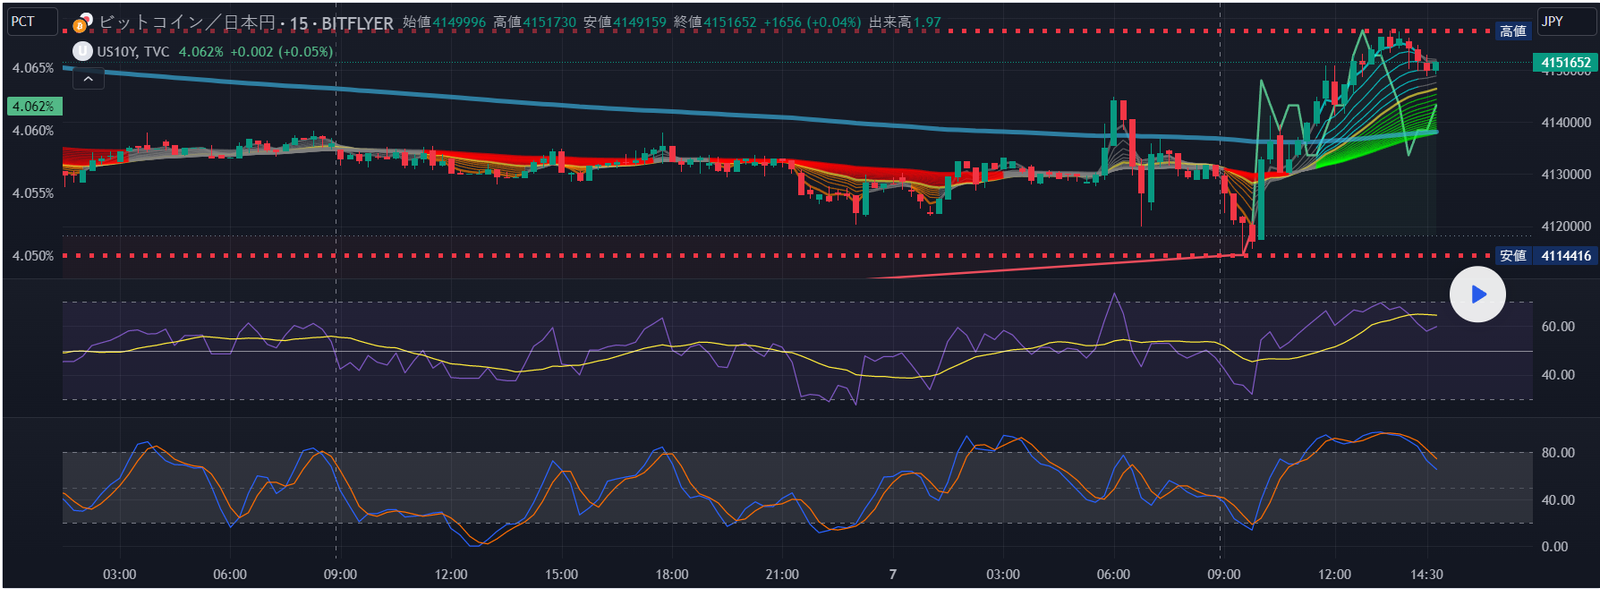This screenshot has width=1600, height=589.
Task: Click the green 4.062% yield label
Action: (33, 106)
